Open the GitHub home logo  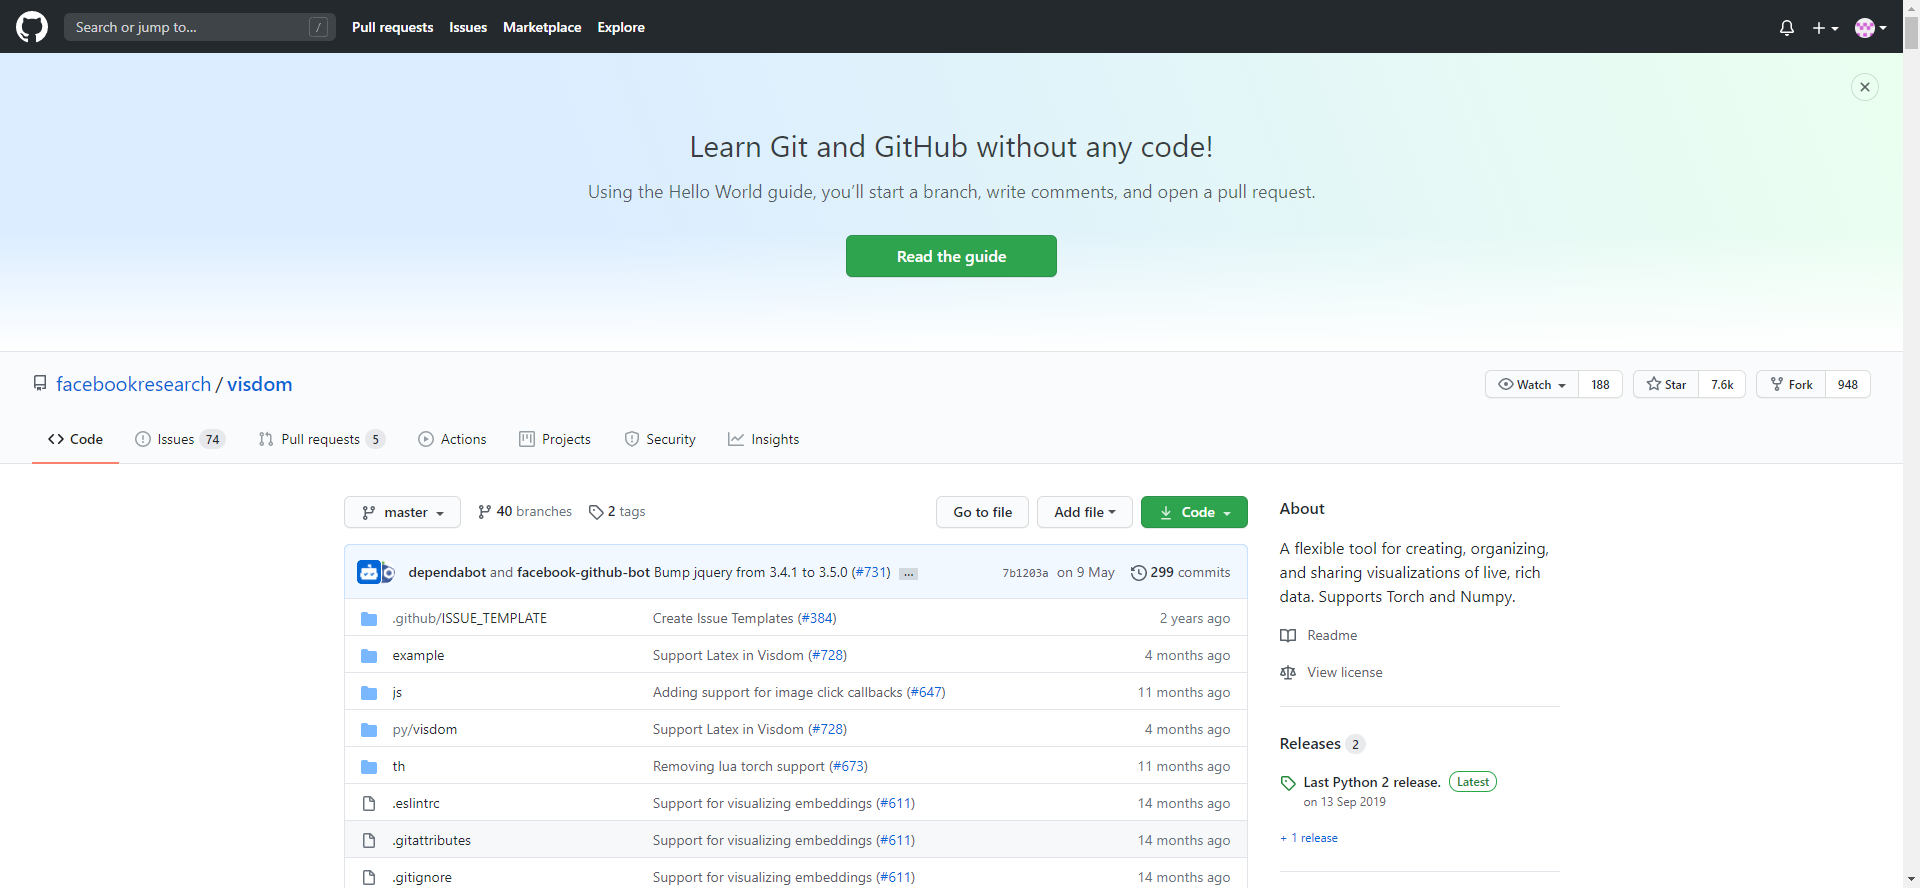pos(32,27)
